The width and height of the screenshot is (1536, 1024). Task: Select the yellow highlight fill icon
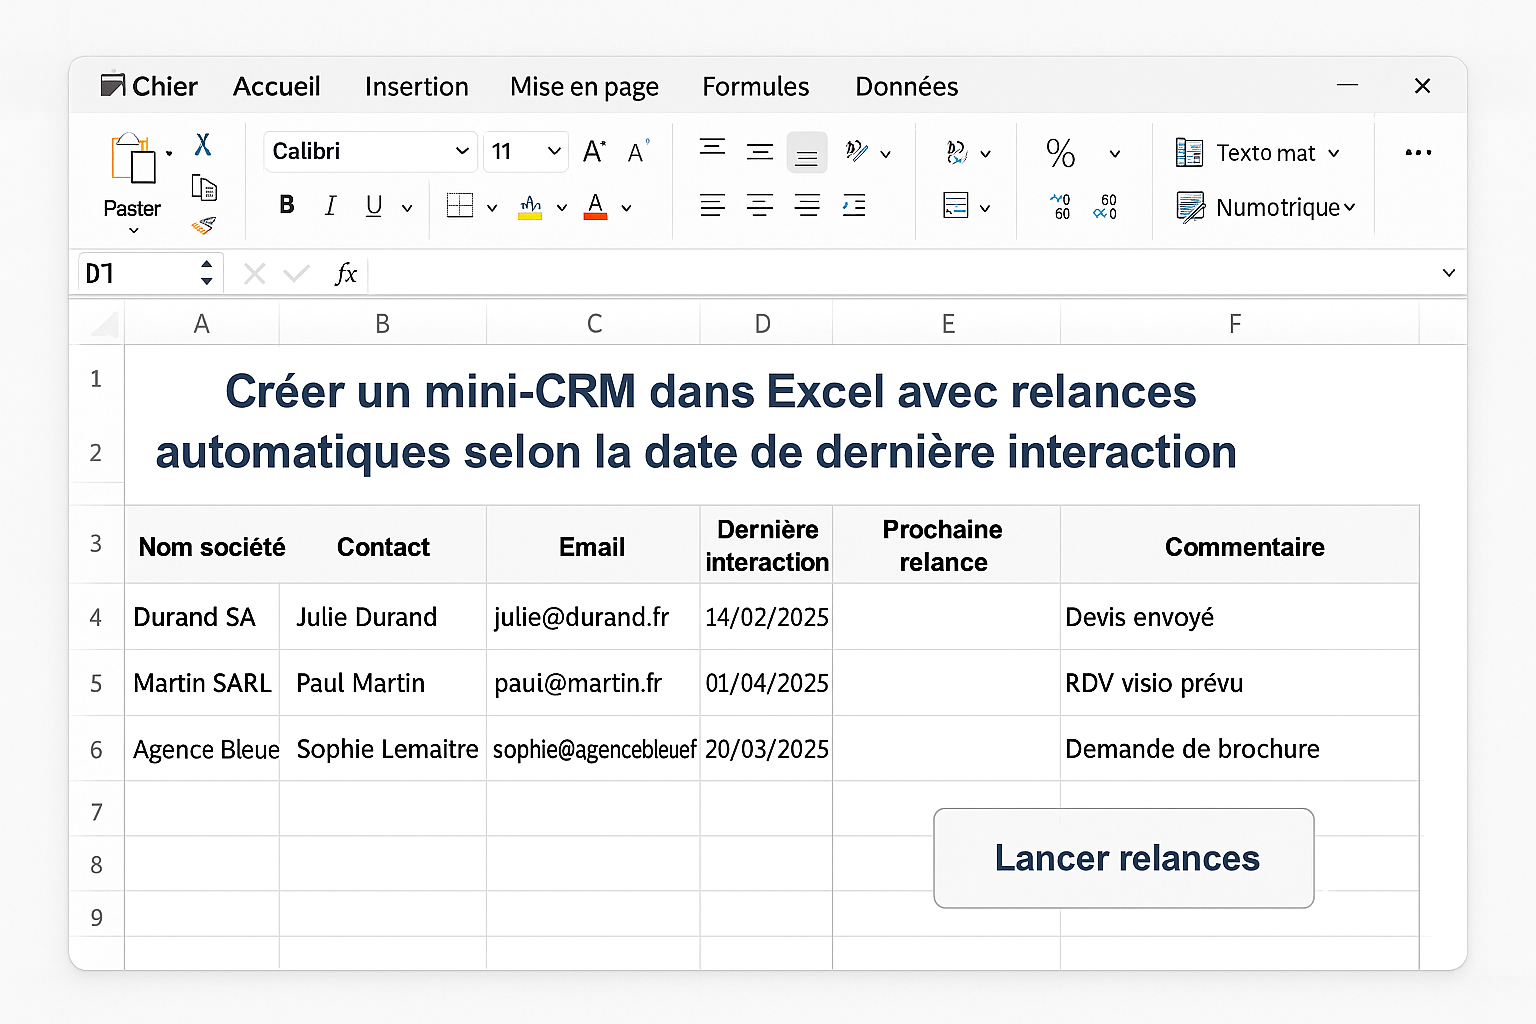[x=530, y=207]
